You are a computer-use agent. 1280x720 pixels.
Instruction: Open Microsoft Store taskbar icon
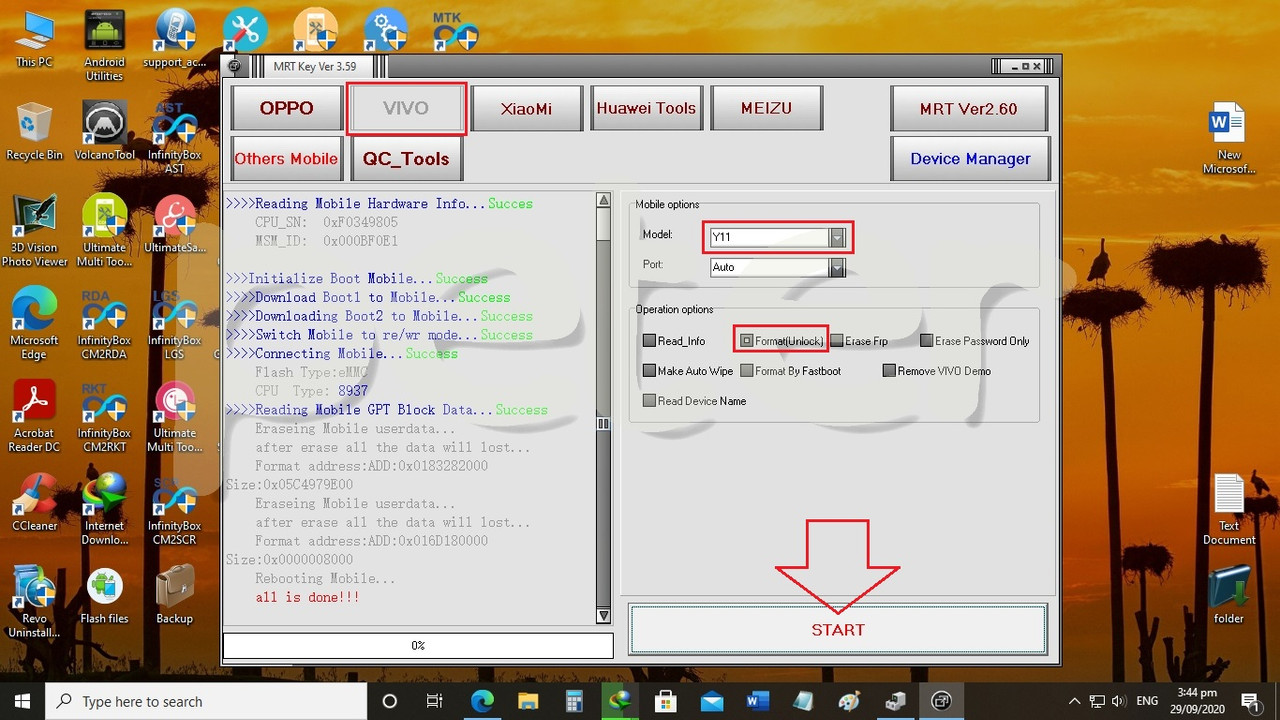click(x=666, y=701)
